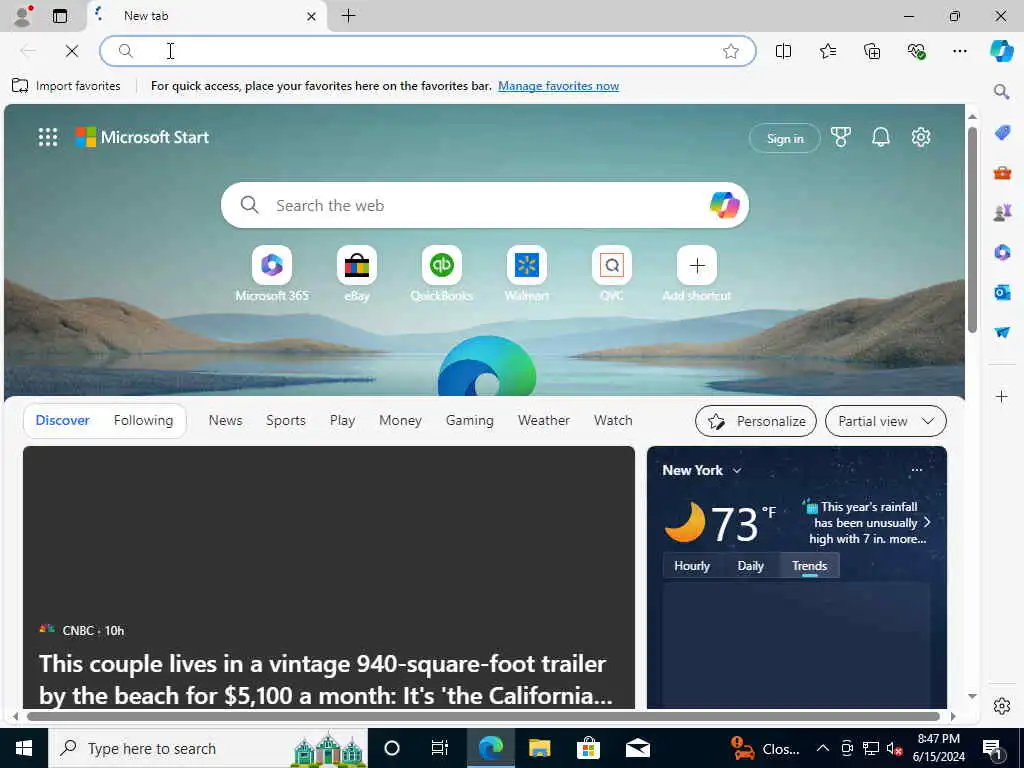
Task: Open sidebar Outlook icon
Action: coord(1002,292)
